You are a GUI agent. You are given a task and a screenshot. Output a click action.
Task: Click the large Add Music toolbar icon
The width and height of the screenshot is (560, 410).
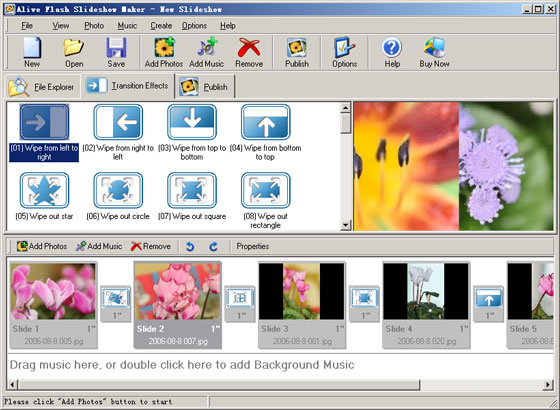pyautogui.click(x=206, y=52)
